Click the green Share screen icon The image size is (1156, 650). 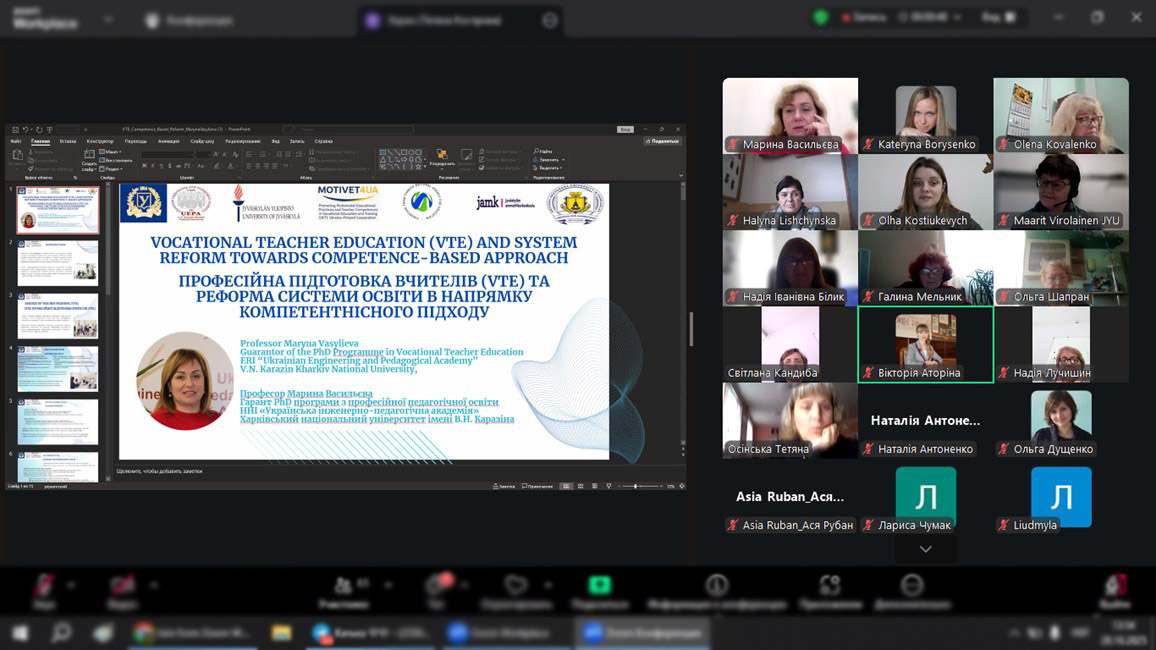[599, 586]
